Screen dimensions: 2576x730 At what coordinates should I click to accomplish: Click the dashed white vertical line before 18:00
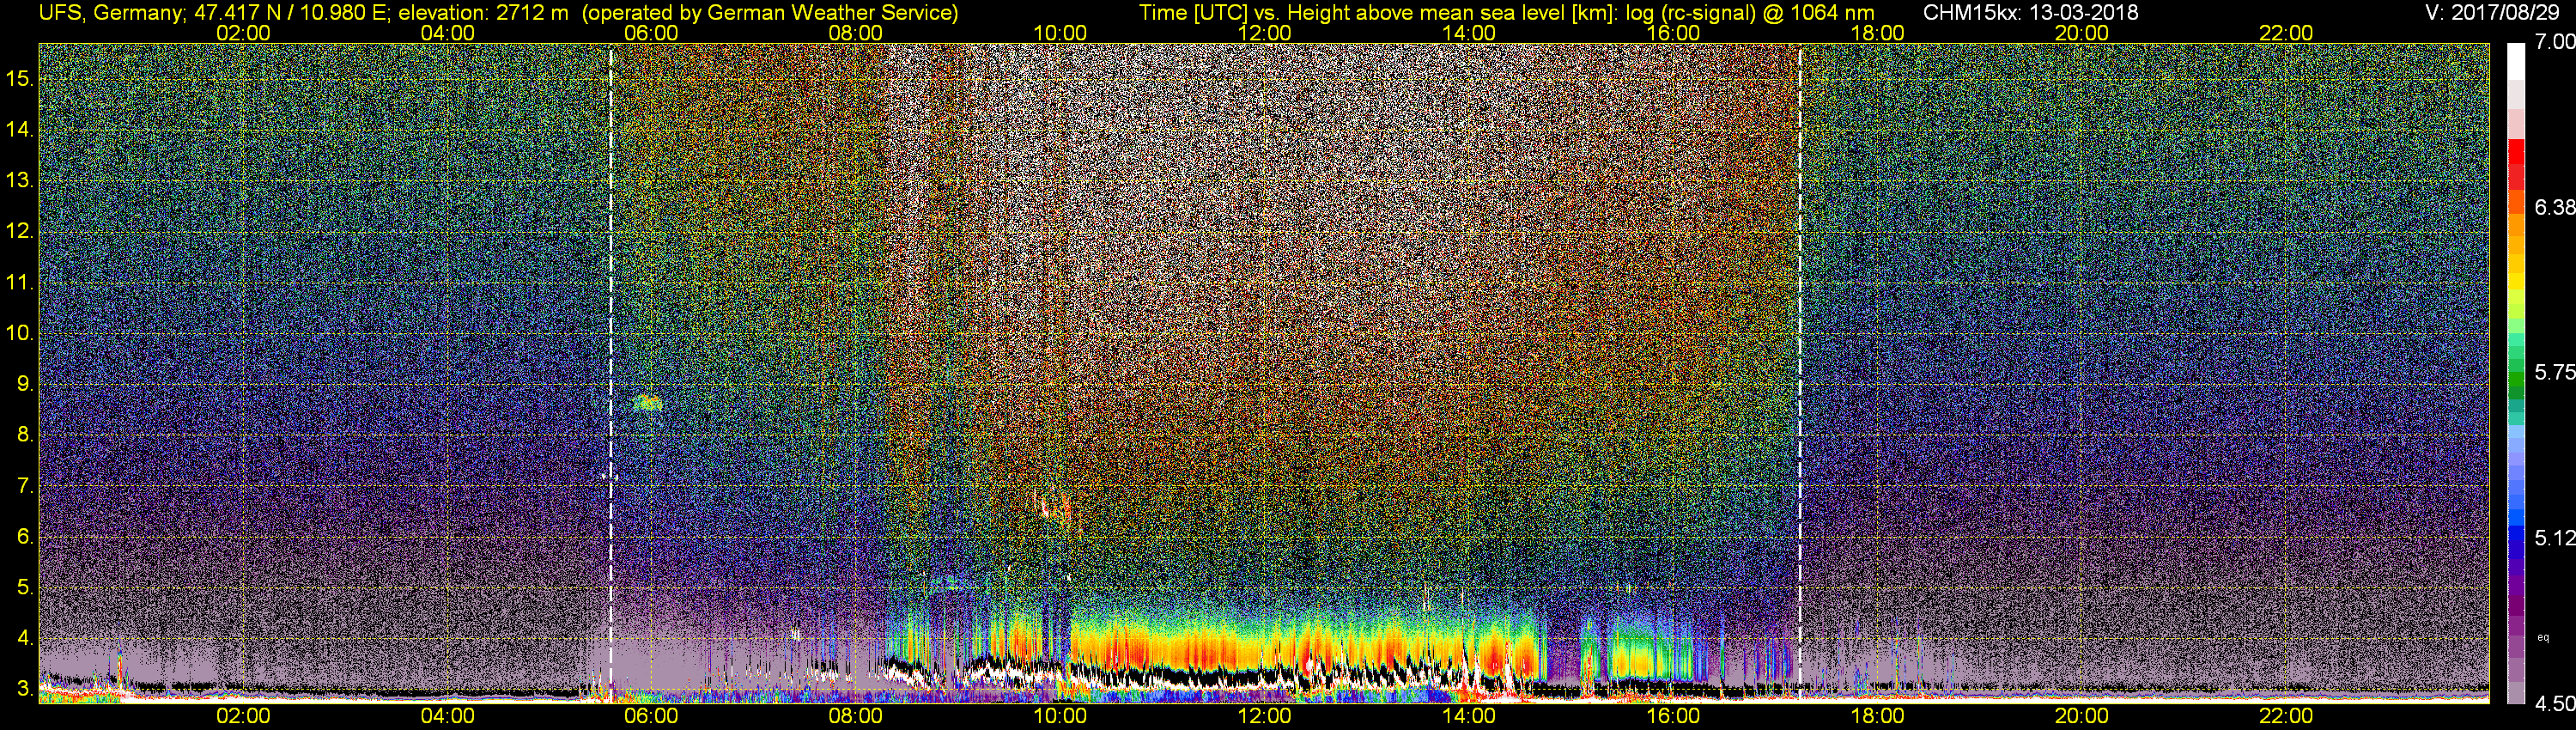[x=1800, y=372]
